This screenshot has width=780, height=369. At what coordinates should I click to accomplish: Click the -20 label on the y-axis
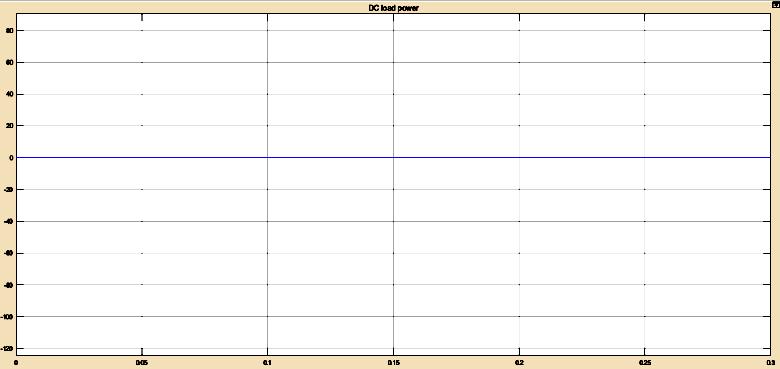[8, 189]
